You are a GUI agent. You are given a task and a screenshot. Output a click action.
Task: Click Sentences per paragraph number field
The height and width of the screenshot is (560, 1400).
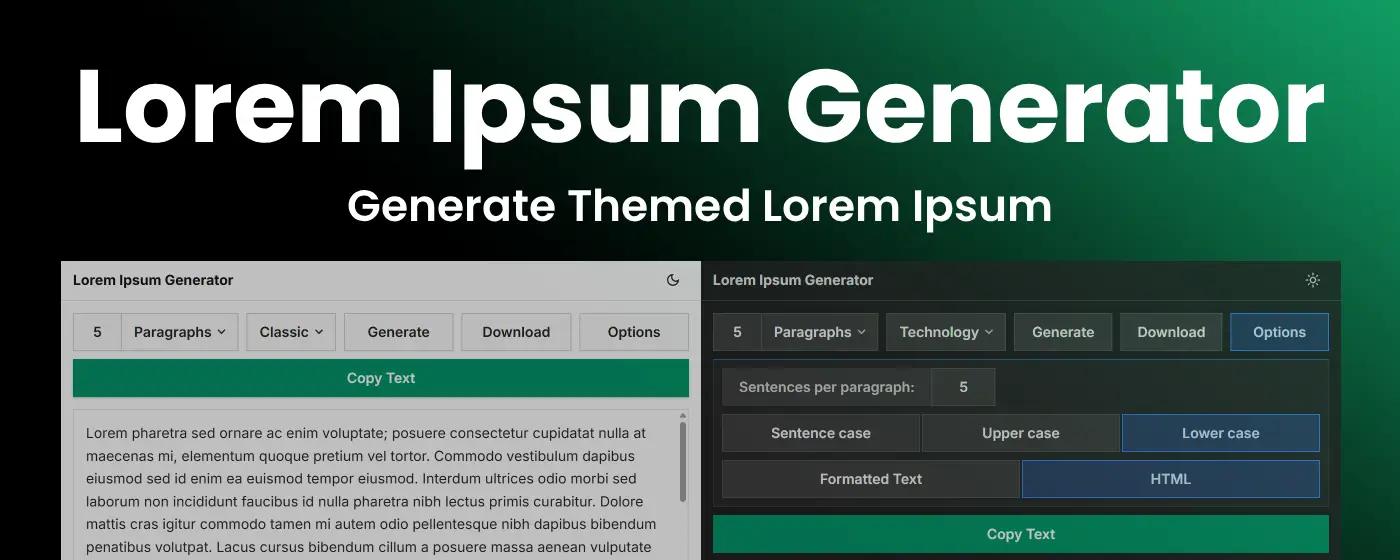pyautogui.click(x=963, y=387)
